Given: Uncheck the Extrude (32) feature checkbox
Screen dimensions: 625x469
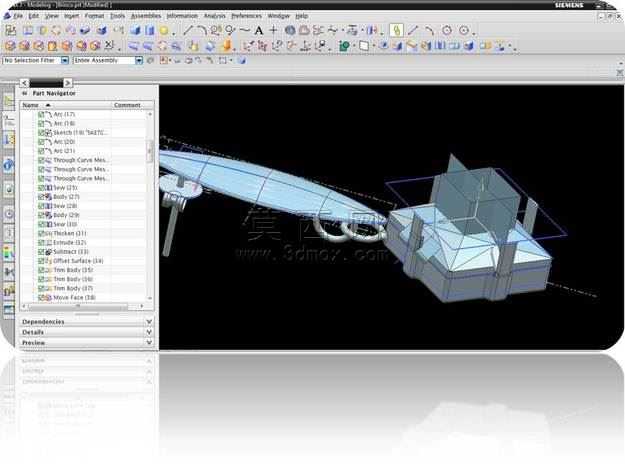Looking at the screenshot, I should point(41,242).
